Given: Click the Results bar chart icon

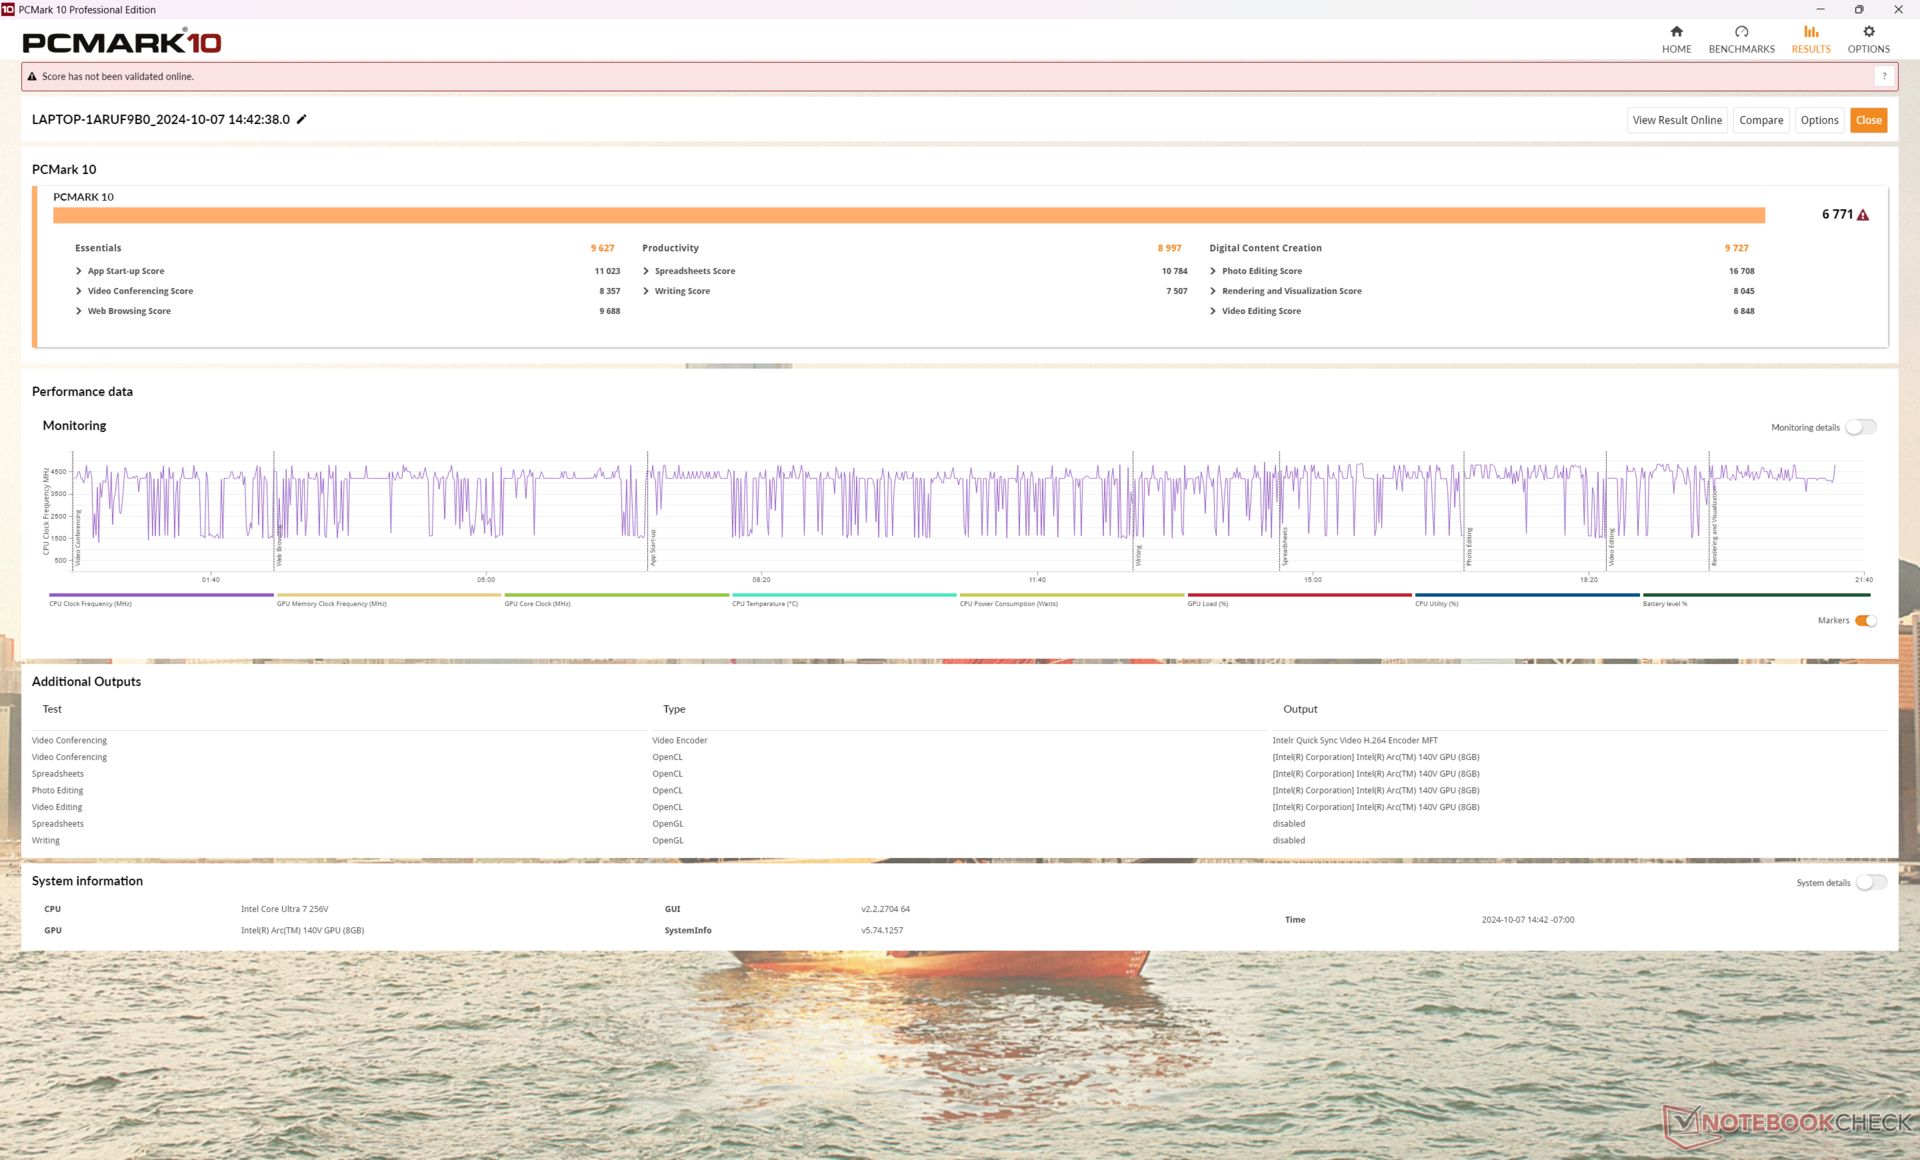Looking at the screenshot, I should coord(1810,32).
